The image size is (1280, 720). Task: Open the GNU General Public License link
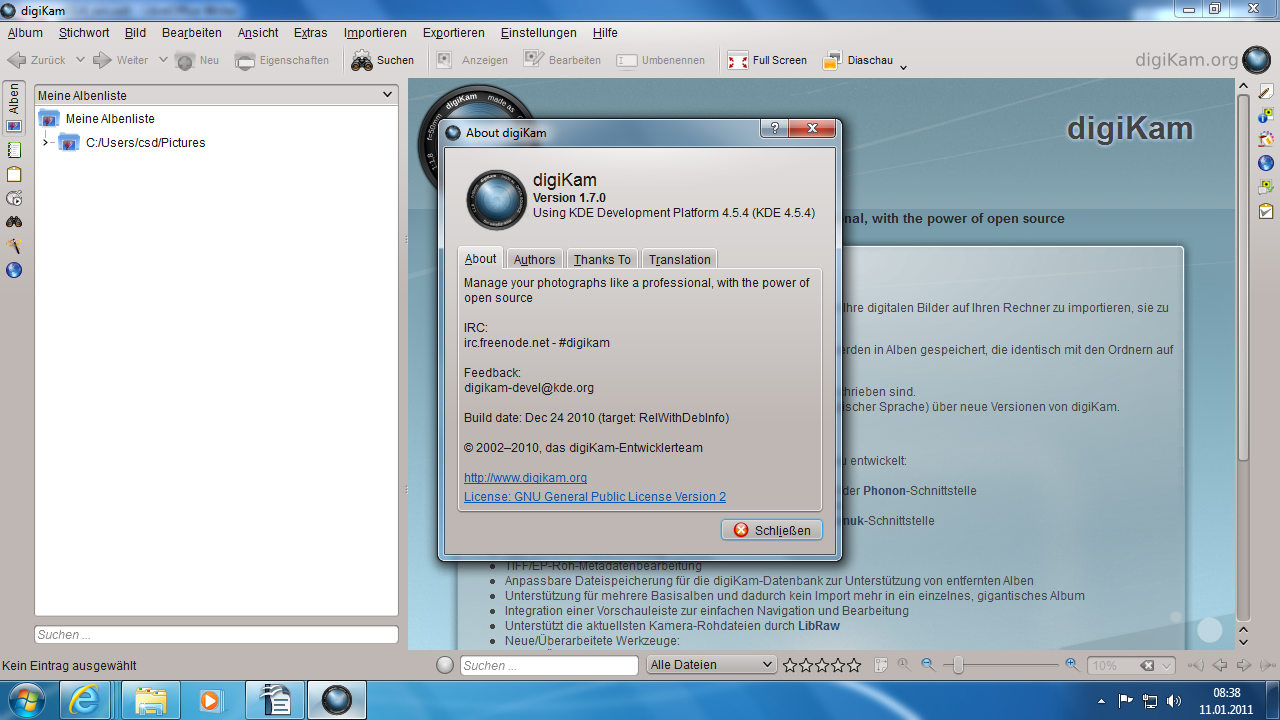coord(594,496)
